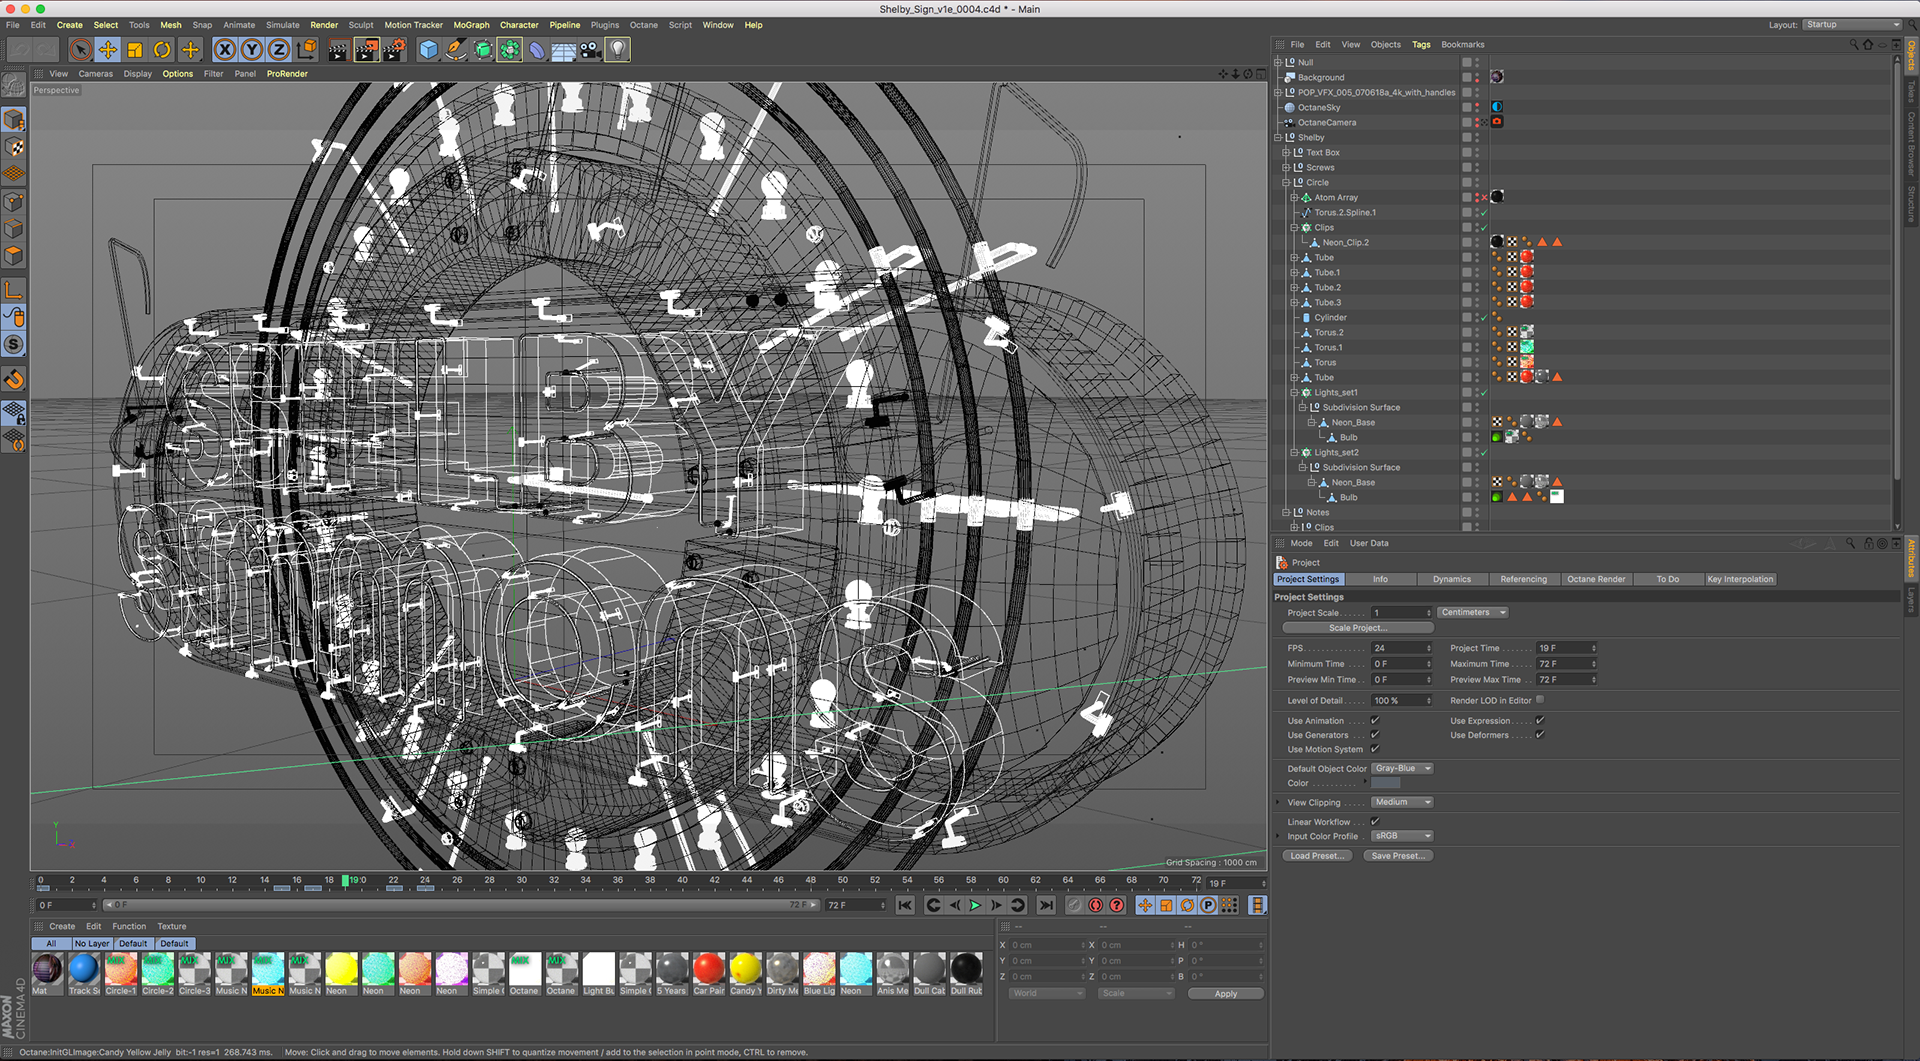Click the Color swatch under Default Object Color
The width and height of the screenshot is (1920, 1061).
[x=1385, y=783]
